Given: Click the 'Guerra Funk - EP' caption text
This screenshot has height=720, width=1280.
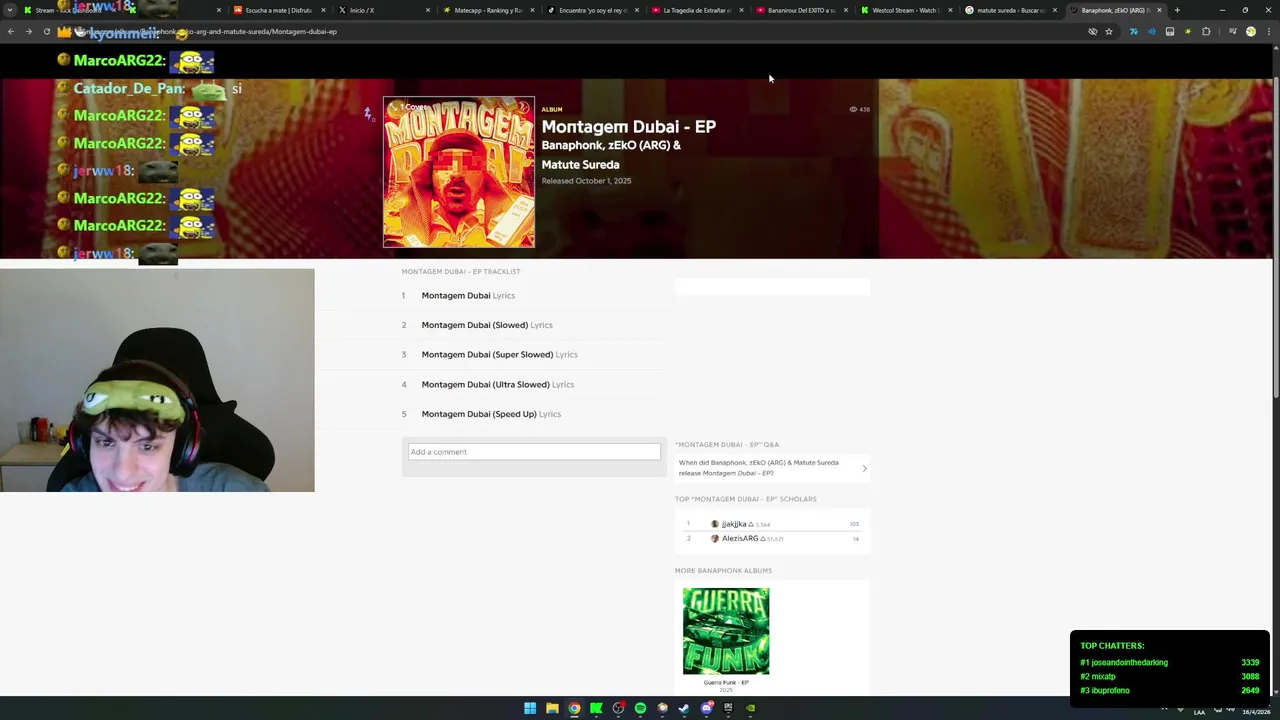Looking at the screenshot, I should tap(726, 682).
